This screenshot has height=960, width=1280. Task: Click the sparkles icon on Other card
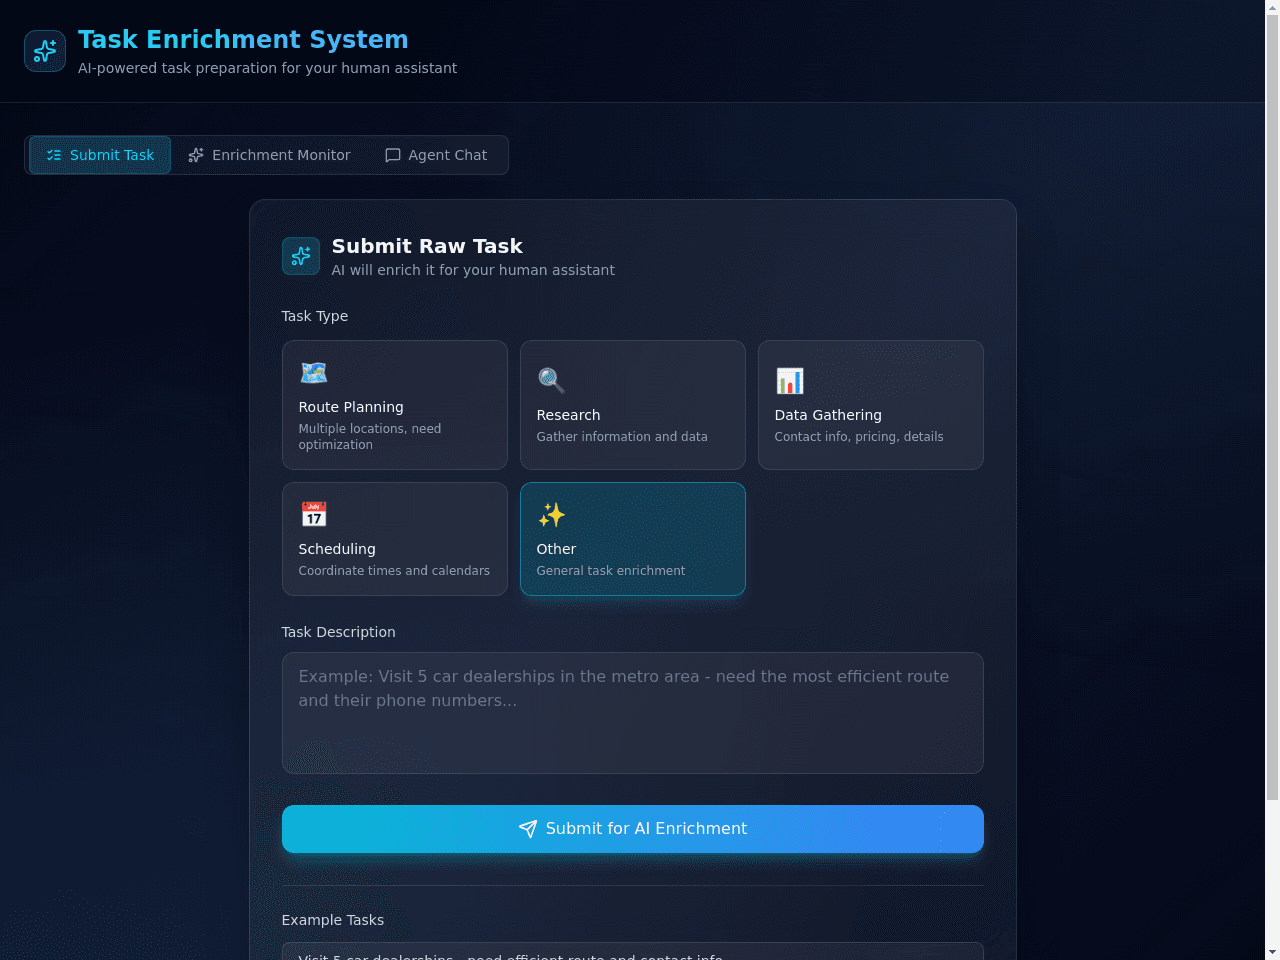tap(551, 514)
